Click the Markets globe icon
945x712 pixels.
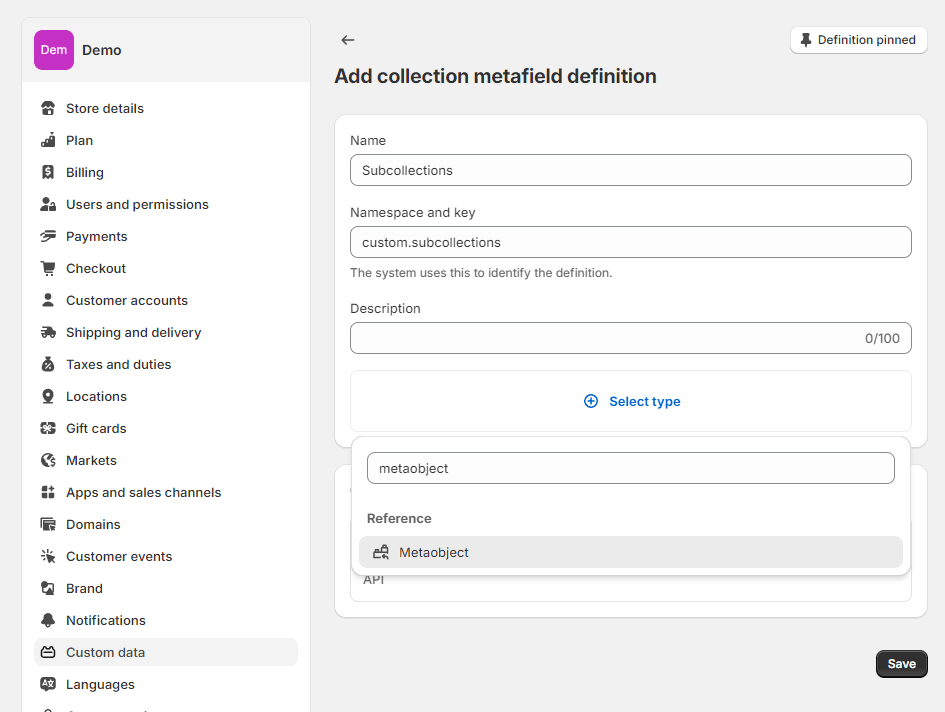click(48, 460)
